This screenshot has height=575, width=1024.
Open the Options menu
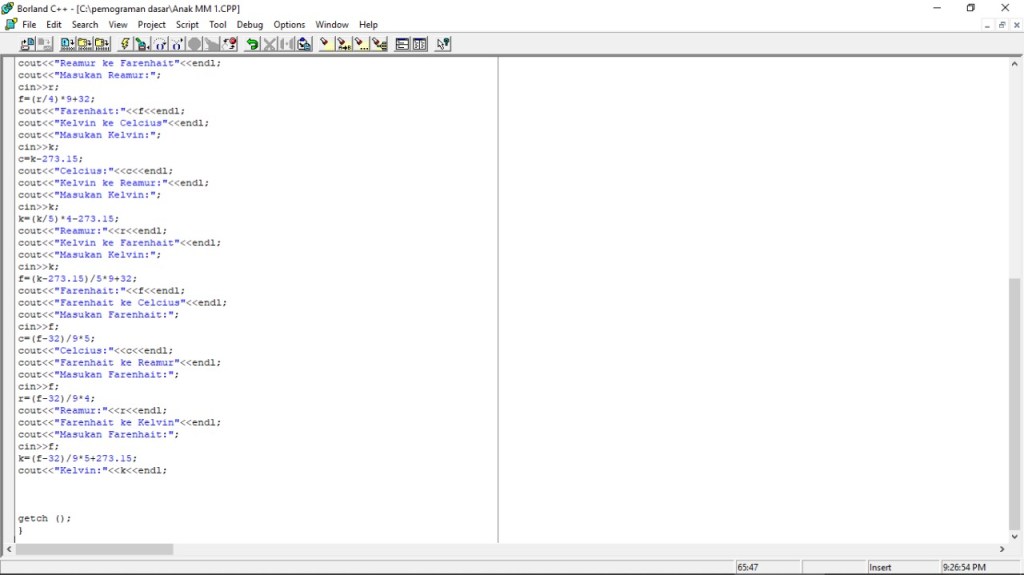[x=289, y=24]
